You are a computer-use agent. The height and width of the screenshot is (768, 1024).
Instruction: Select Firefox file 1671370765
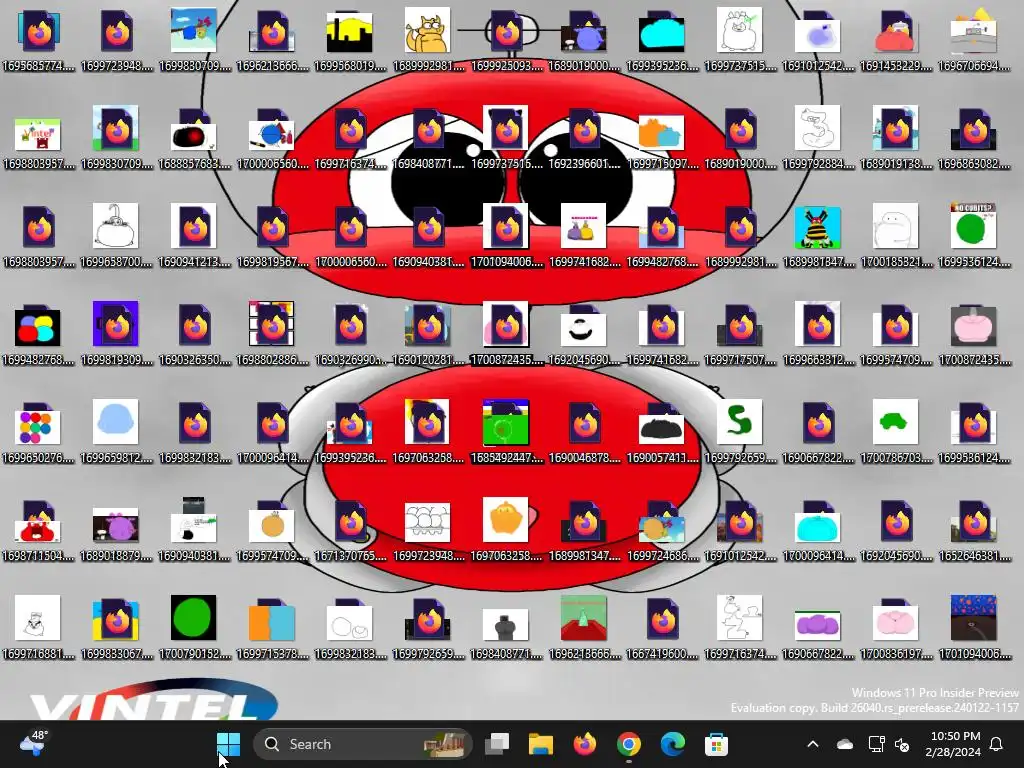click(349, 530)
